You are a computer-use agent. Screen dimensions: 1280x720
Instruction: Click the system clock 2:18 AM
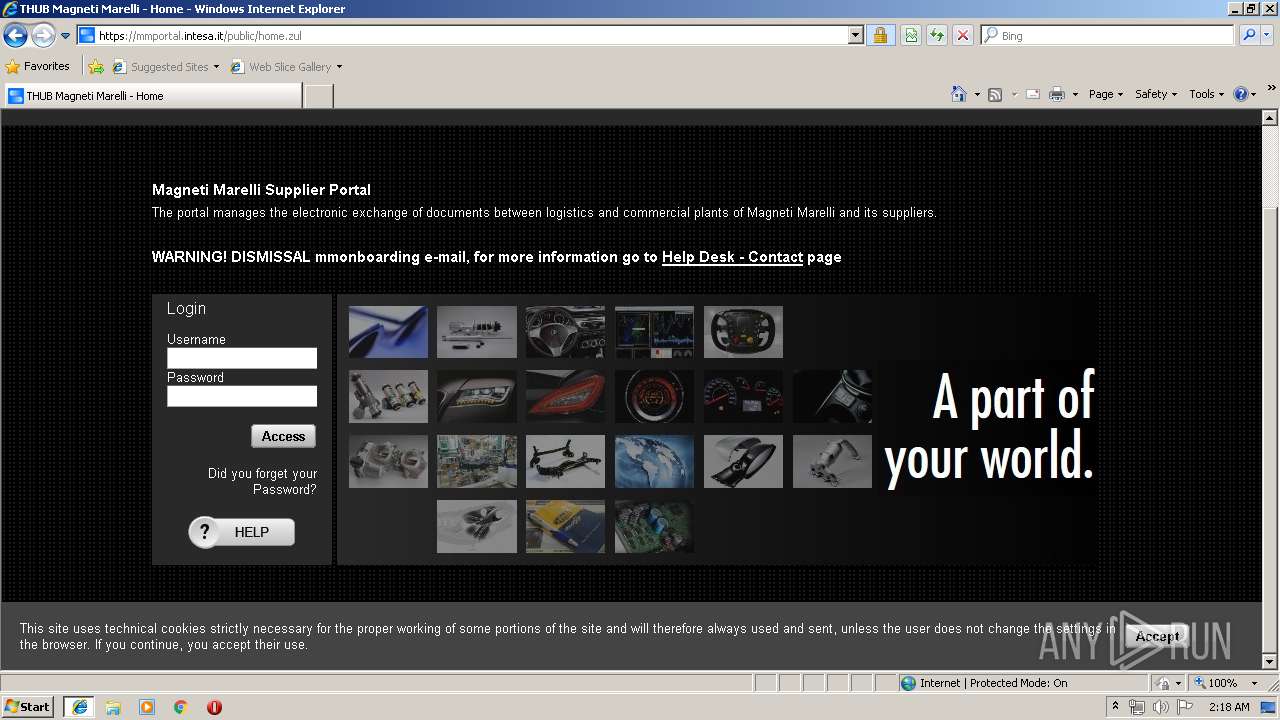coord(1229,707)
